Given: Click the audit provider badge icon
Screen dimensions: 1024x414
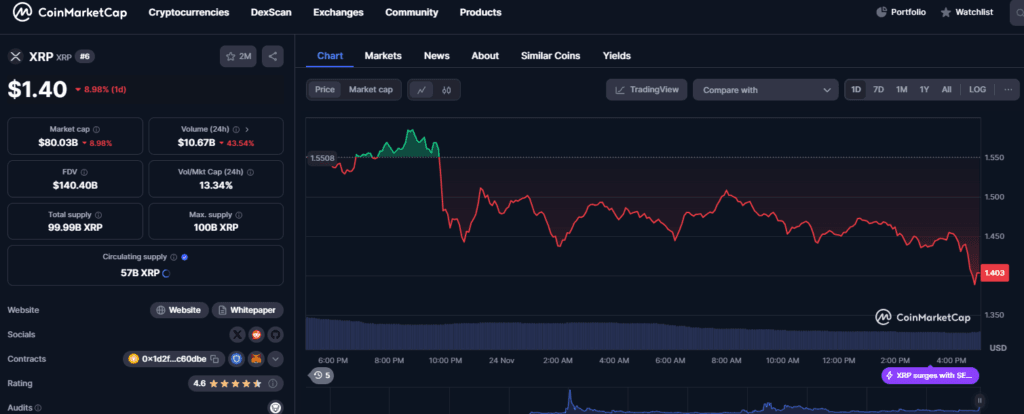Looking at the screenshot, I should 276,407.
